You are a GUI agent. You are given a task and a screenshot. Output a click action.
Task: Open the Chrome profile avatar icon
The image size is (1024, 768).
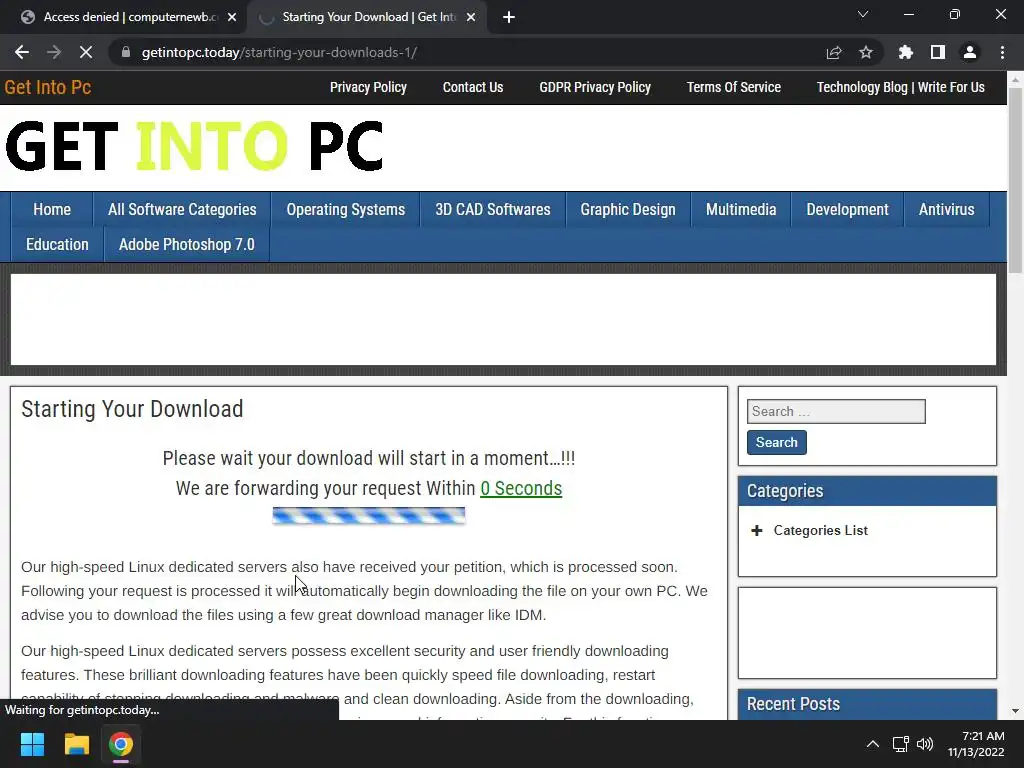click(970, 52)
